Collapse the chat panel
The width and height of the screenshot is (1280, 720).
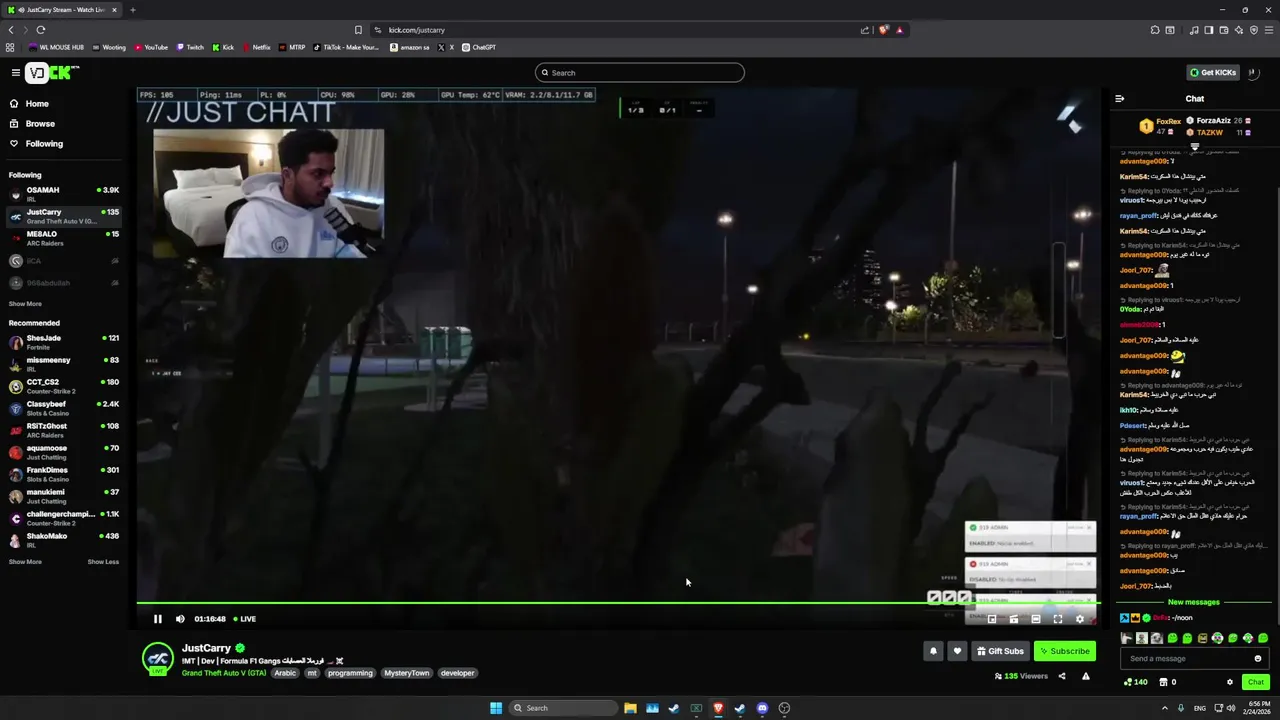pos(1119,98)
